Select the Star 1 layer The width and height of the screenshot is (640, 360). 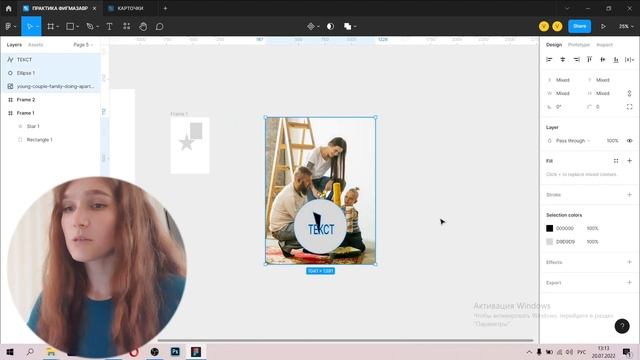(x=51, y=127)
